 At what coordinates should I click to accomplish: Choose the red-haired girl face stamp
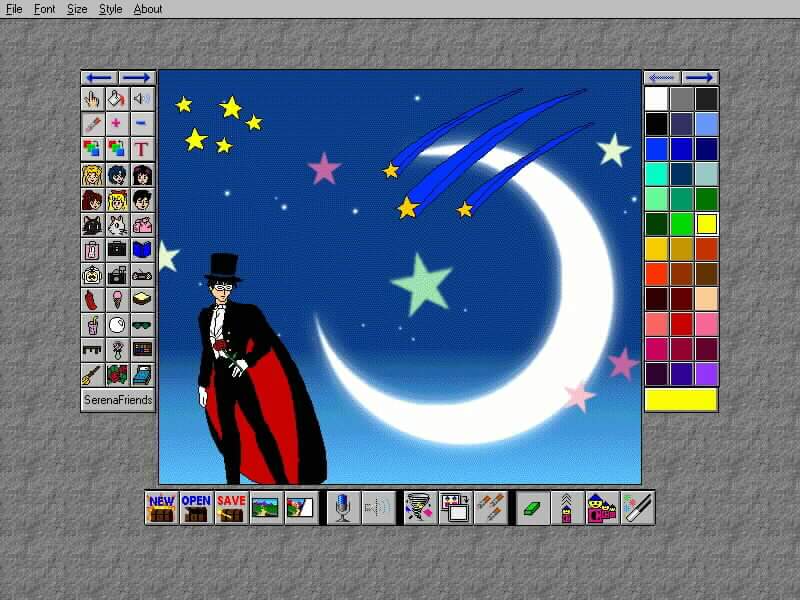92,200
